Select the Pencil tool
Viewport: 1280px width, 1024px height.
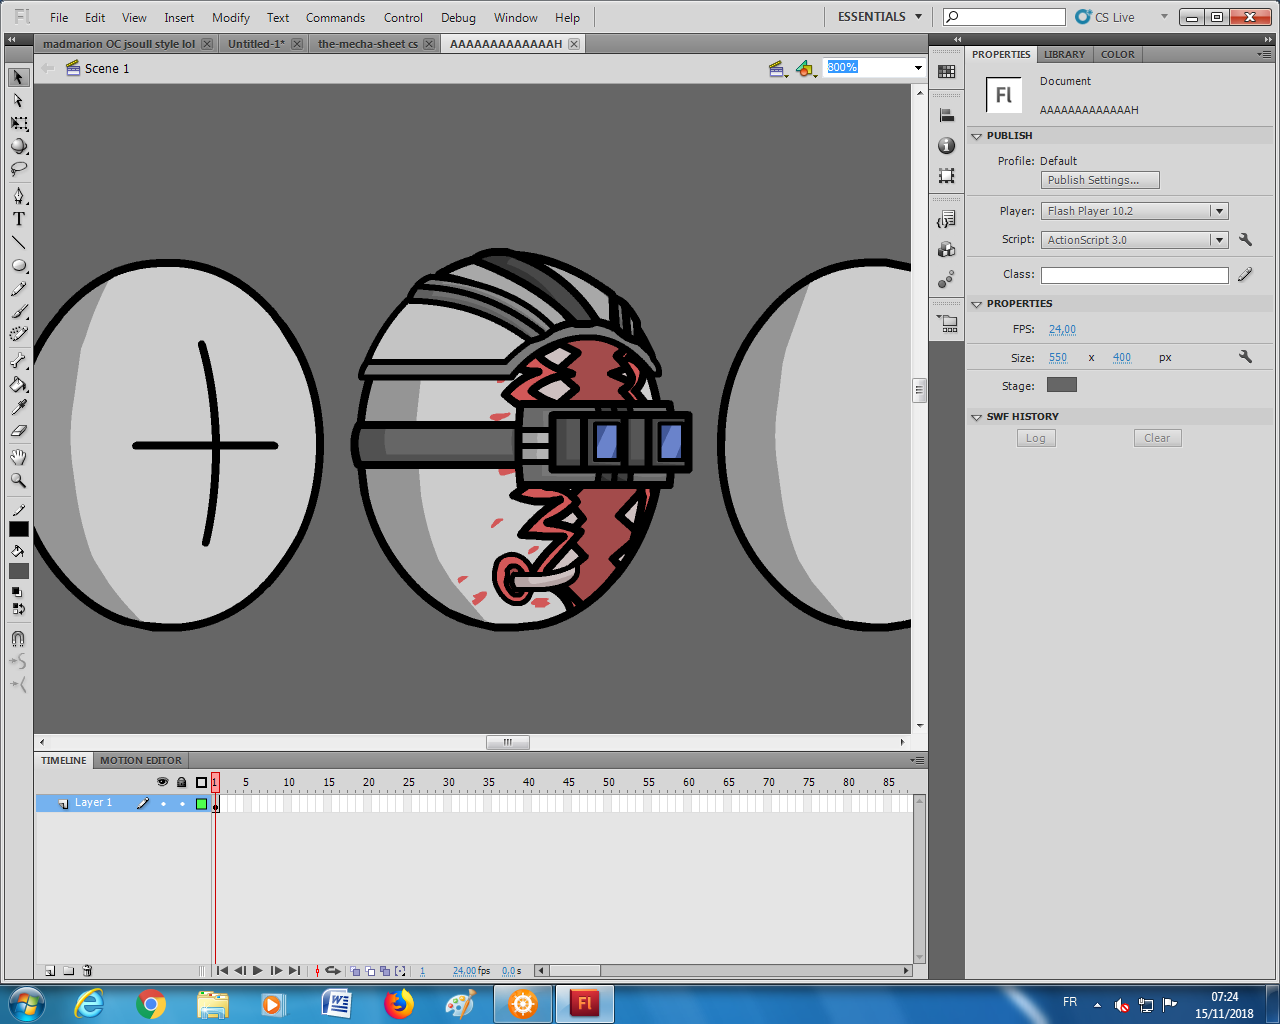click(18, 289)
